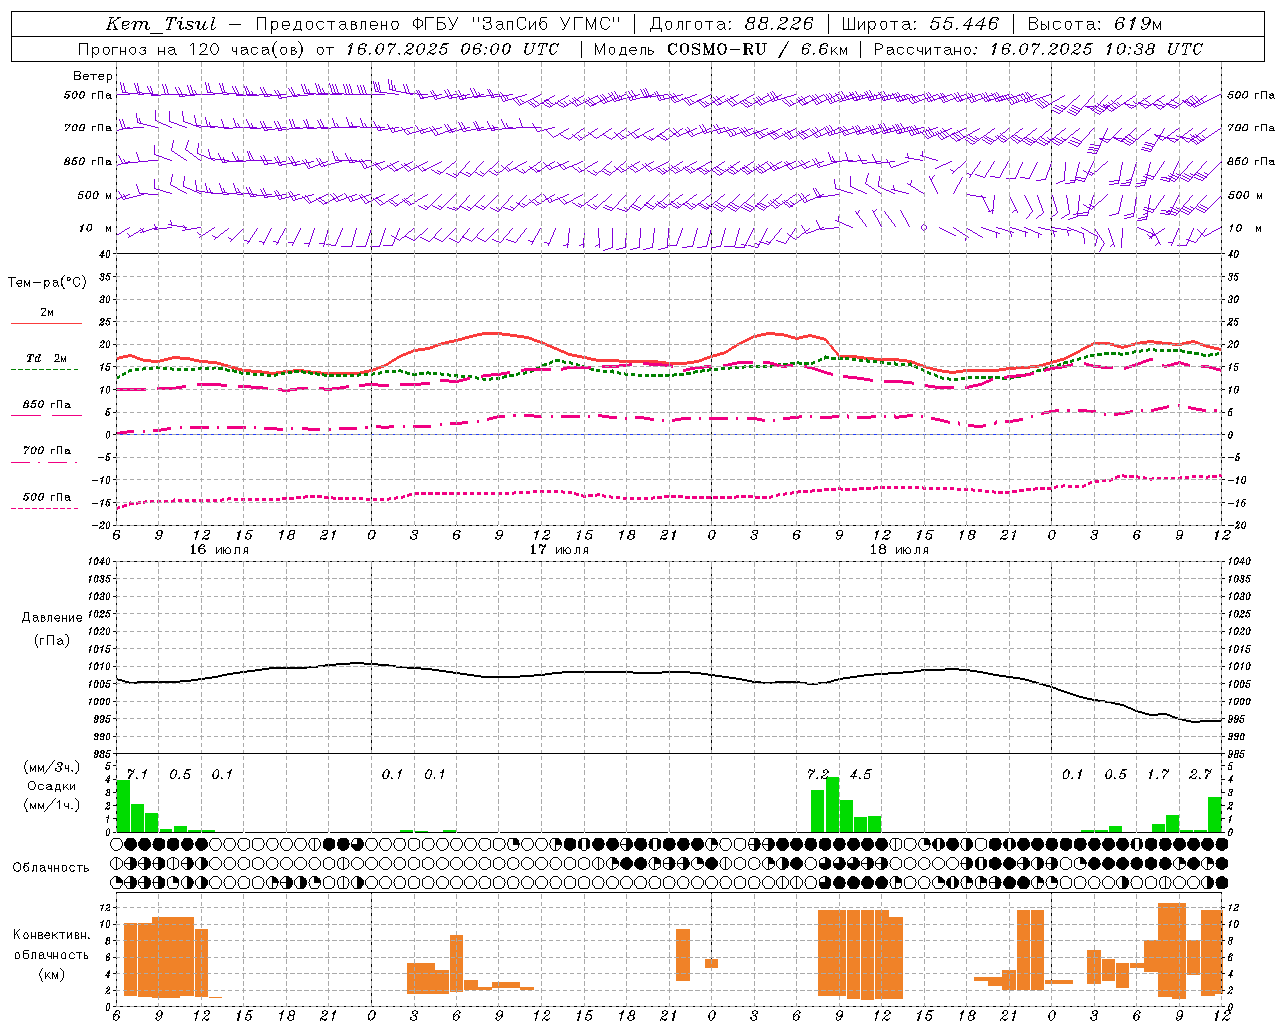Click the 2.7 precipitation total value
Screen dimensions: 1280x1024
click(x=1200, y=774)
